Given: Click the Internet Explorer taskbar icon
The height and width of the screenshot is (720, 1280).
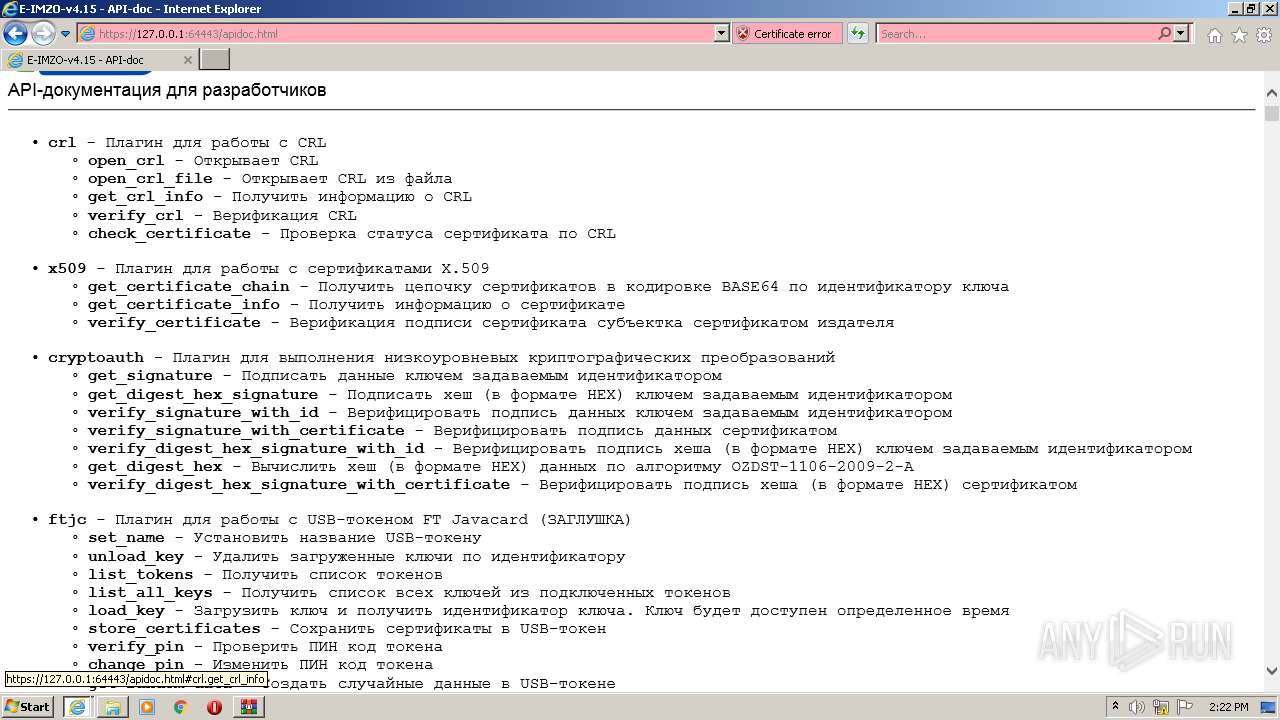Looking at the screenshot, I should (77, 707).
